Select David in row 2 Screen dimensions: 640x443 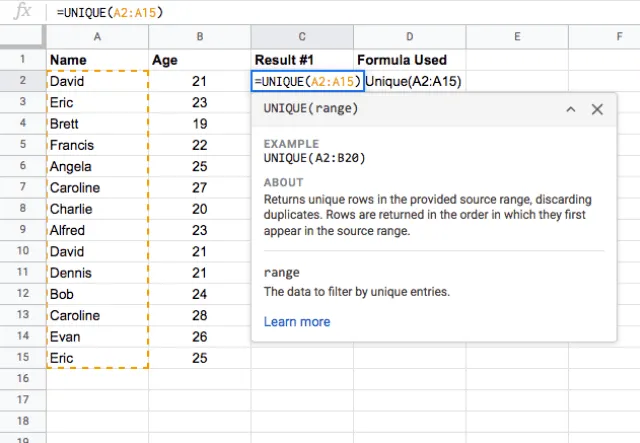pos(98,81)
